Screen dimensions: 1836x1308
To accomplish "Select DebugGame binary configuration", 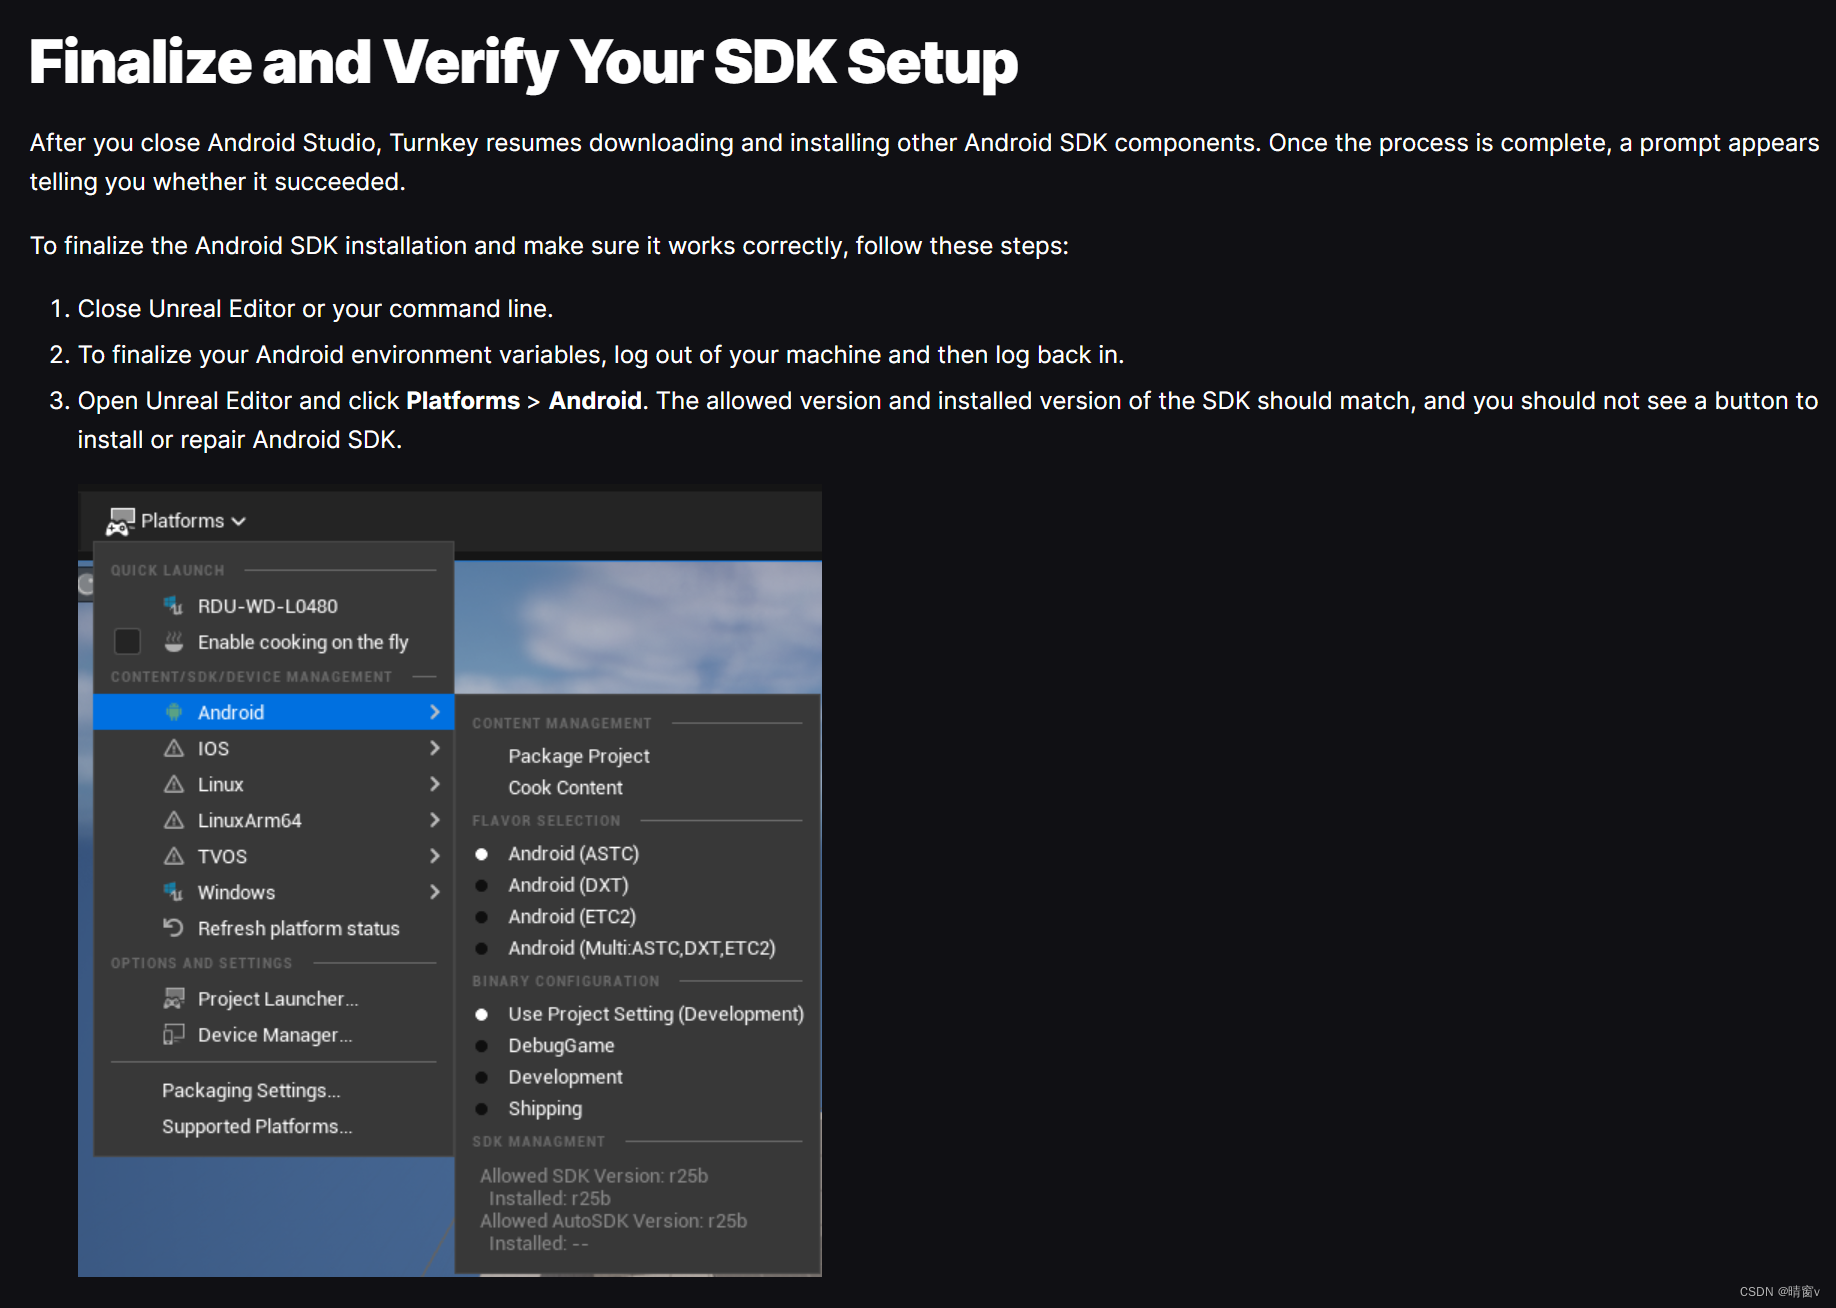I will (x=561, y=1045).
